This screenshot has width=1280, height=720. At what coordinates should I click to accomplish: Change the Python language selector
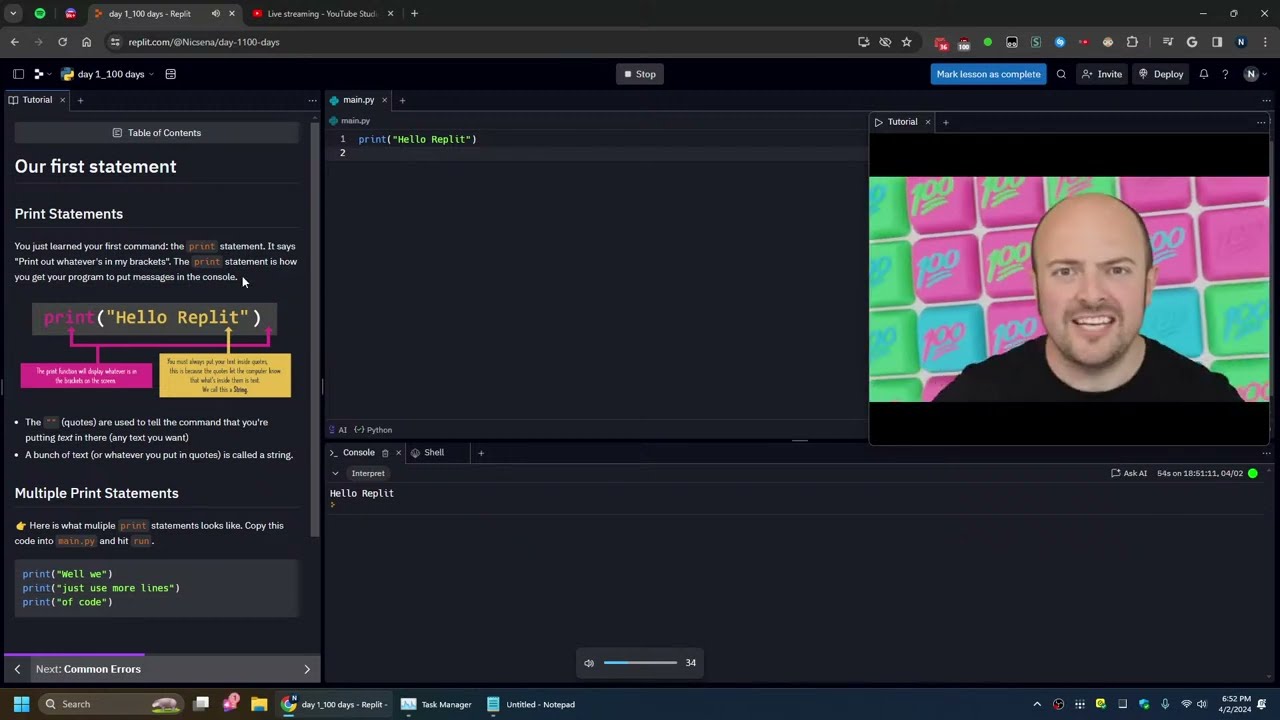click(373, 430)
